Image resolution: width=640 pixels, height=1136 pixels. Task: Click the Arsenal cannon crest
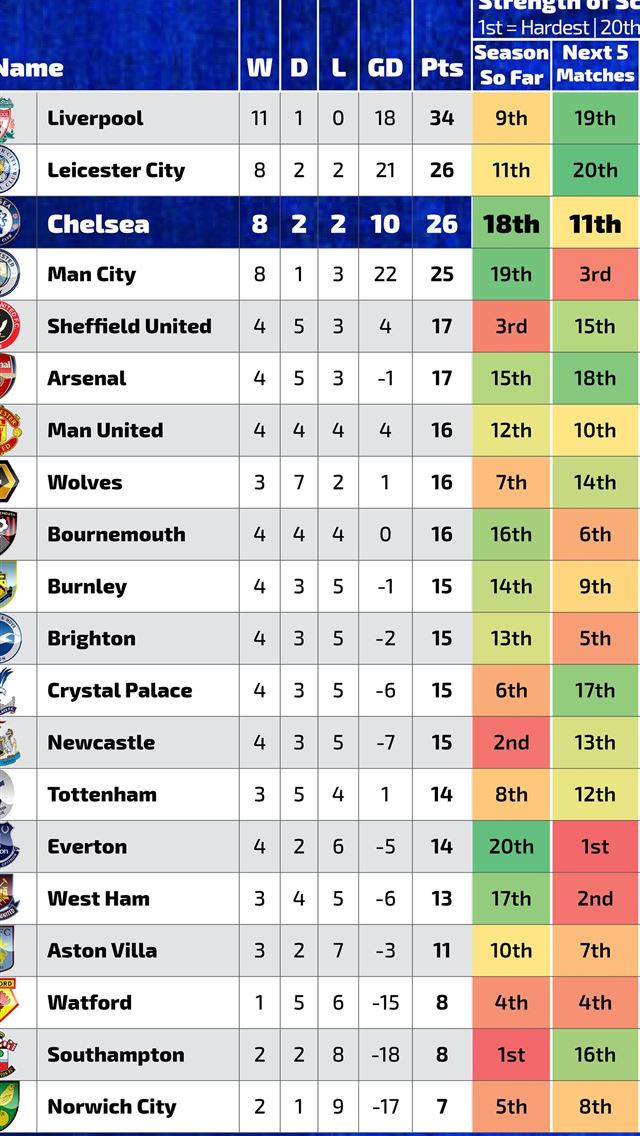(x=8, y=378)
